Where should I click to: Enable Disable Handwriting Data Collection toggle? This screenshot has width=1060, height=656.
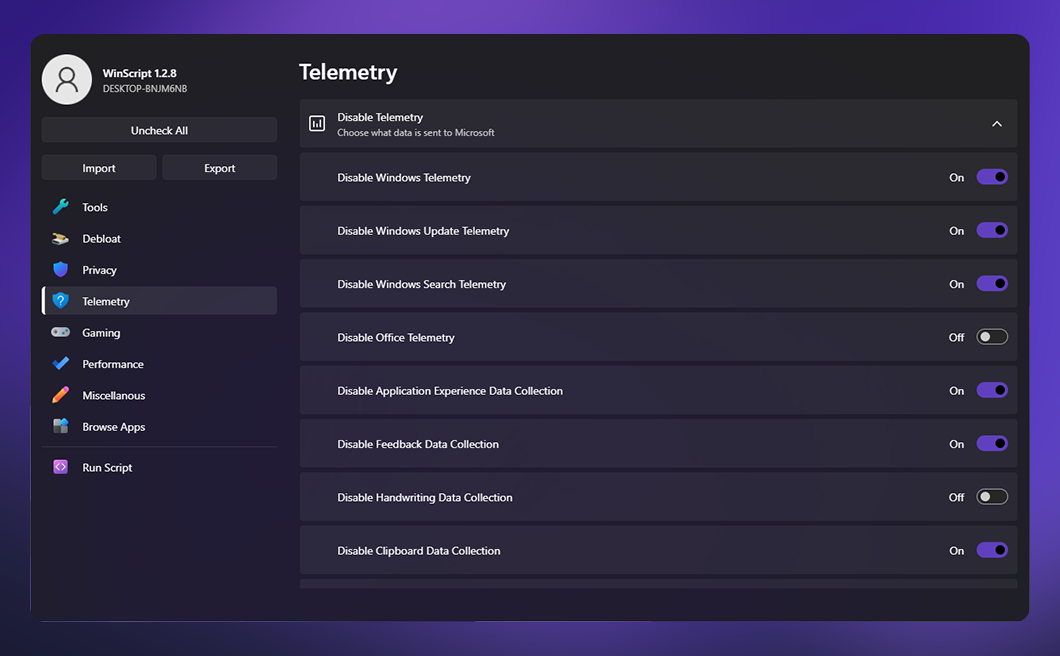pyautogui.click(x=991, y=497)
